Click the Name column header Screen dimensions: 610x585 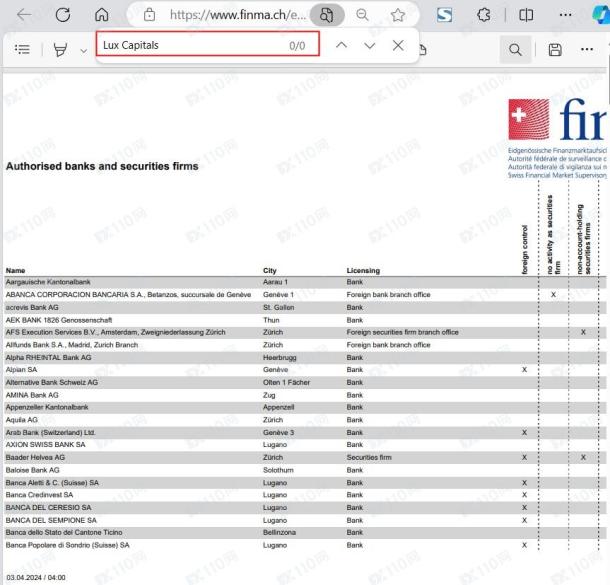pos(15,270)
